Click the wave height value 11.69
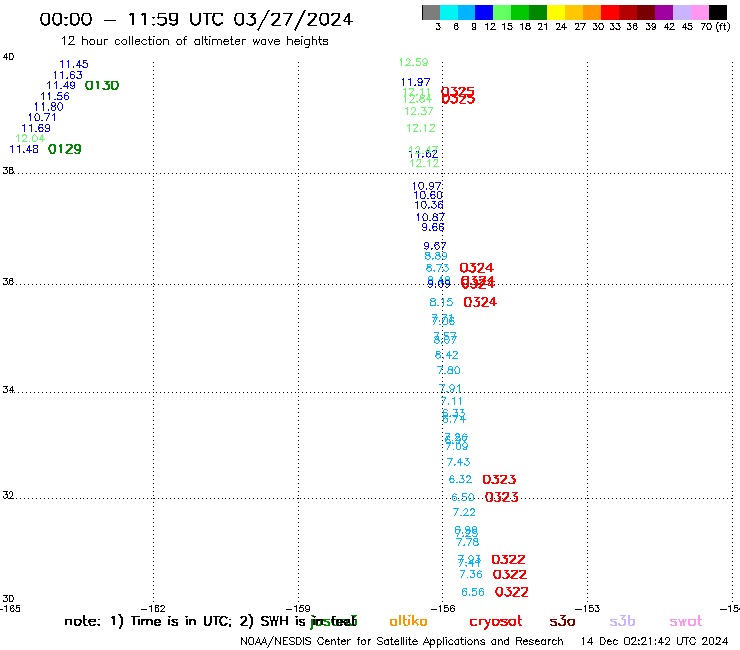740x650 pixels. point(36,128)
